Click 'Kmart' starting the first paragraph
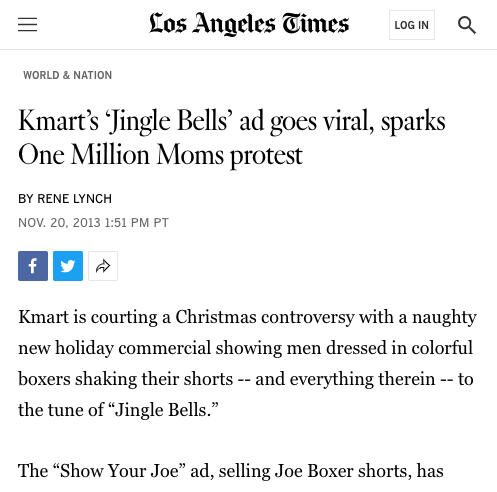 pyautogui.click(x=43, y=317)
